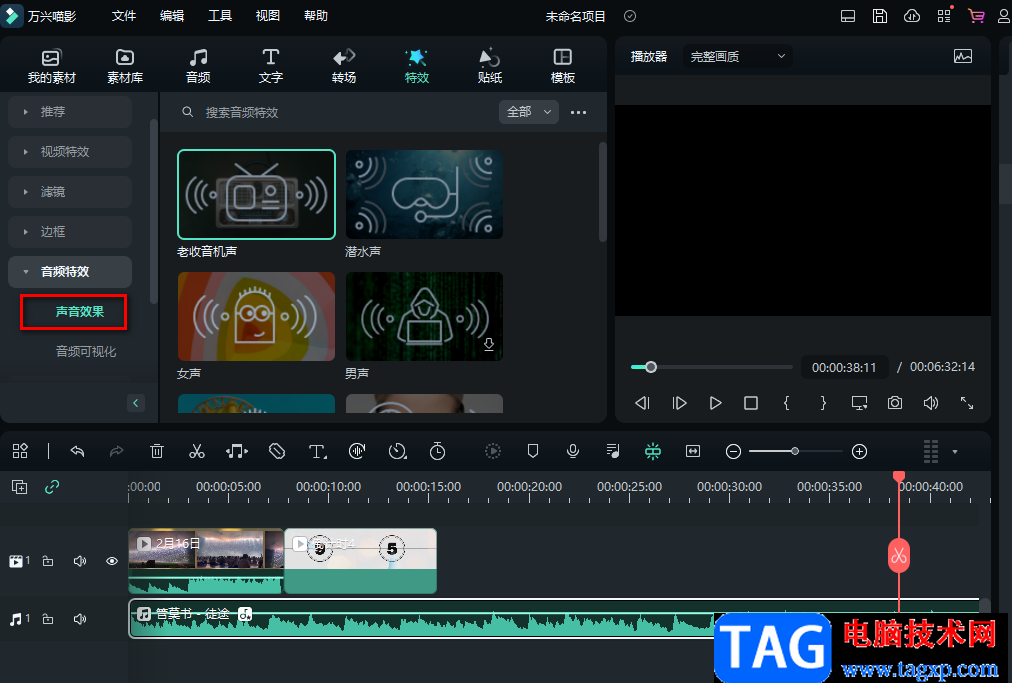This screenshot has width=1012, height=683.
Task: Open the audio stretch music-note tool
Action: pos(237,451)
